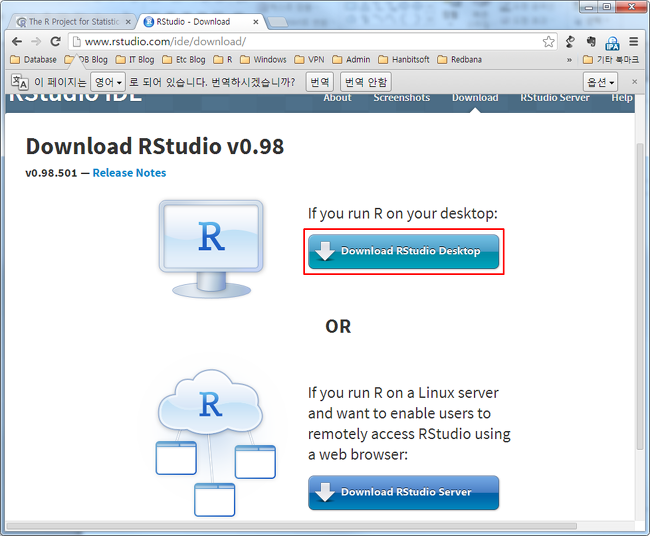Click the 번역 translate button

320,82
